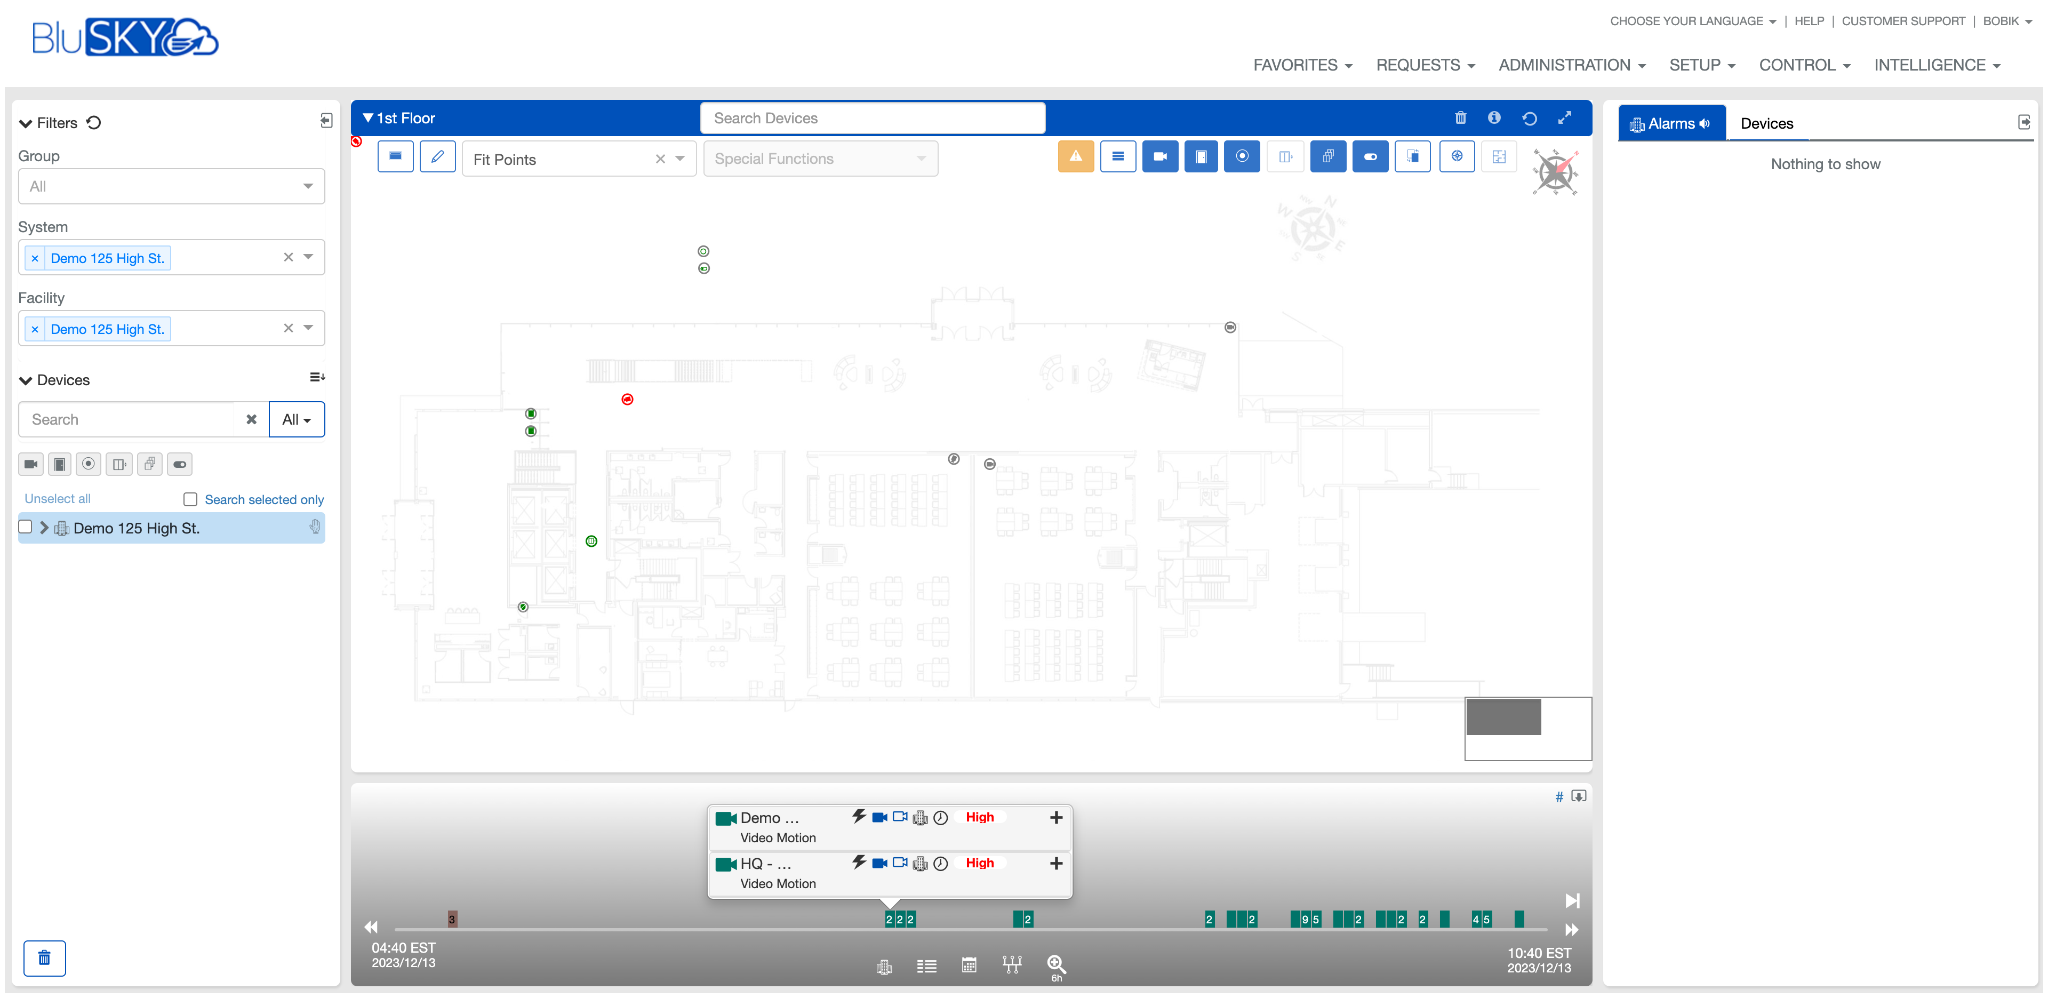Screen dimensions: 2048x998
Task: Check the Demo 125 High St. checkbox
Action: tap(25, 527)
